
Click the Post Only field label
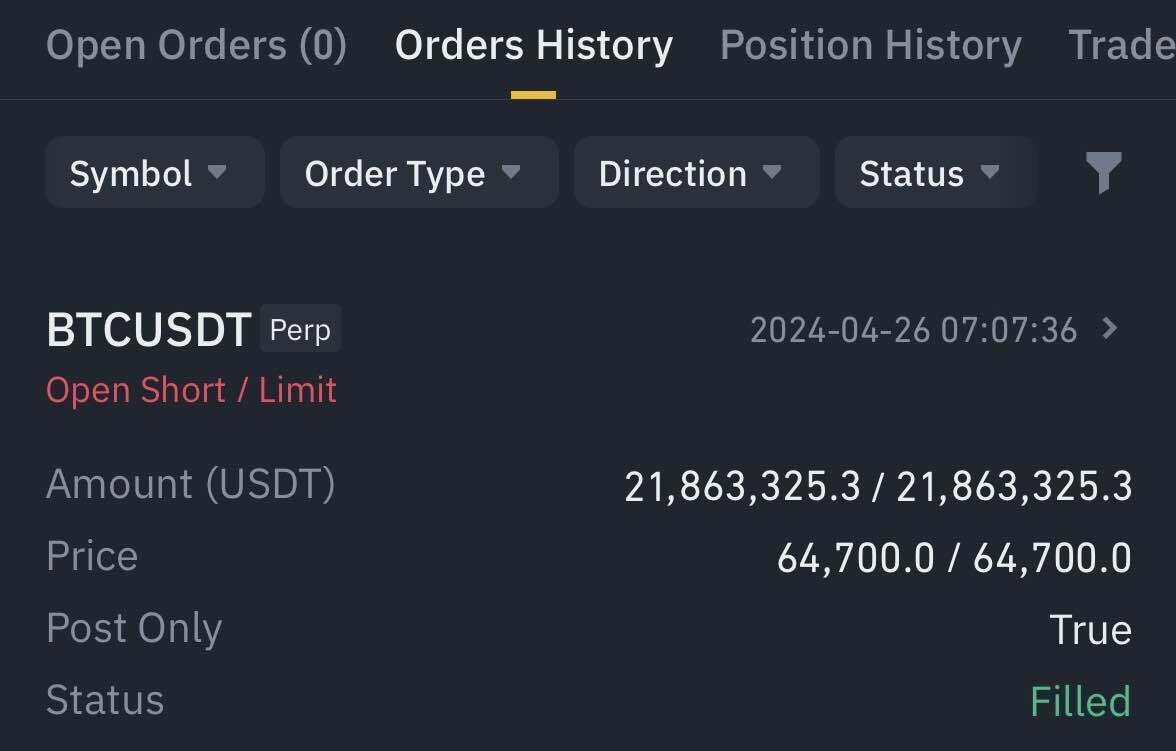[x=134, y=628]
